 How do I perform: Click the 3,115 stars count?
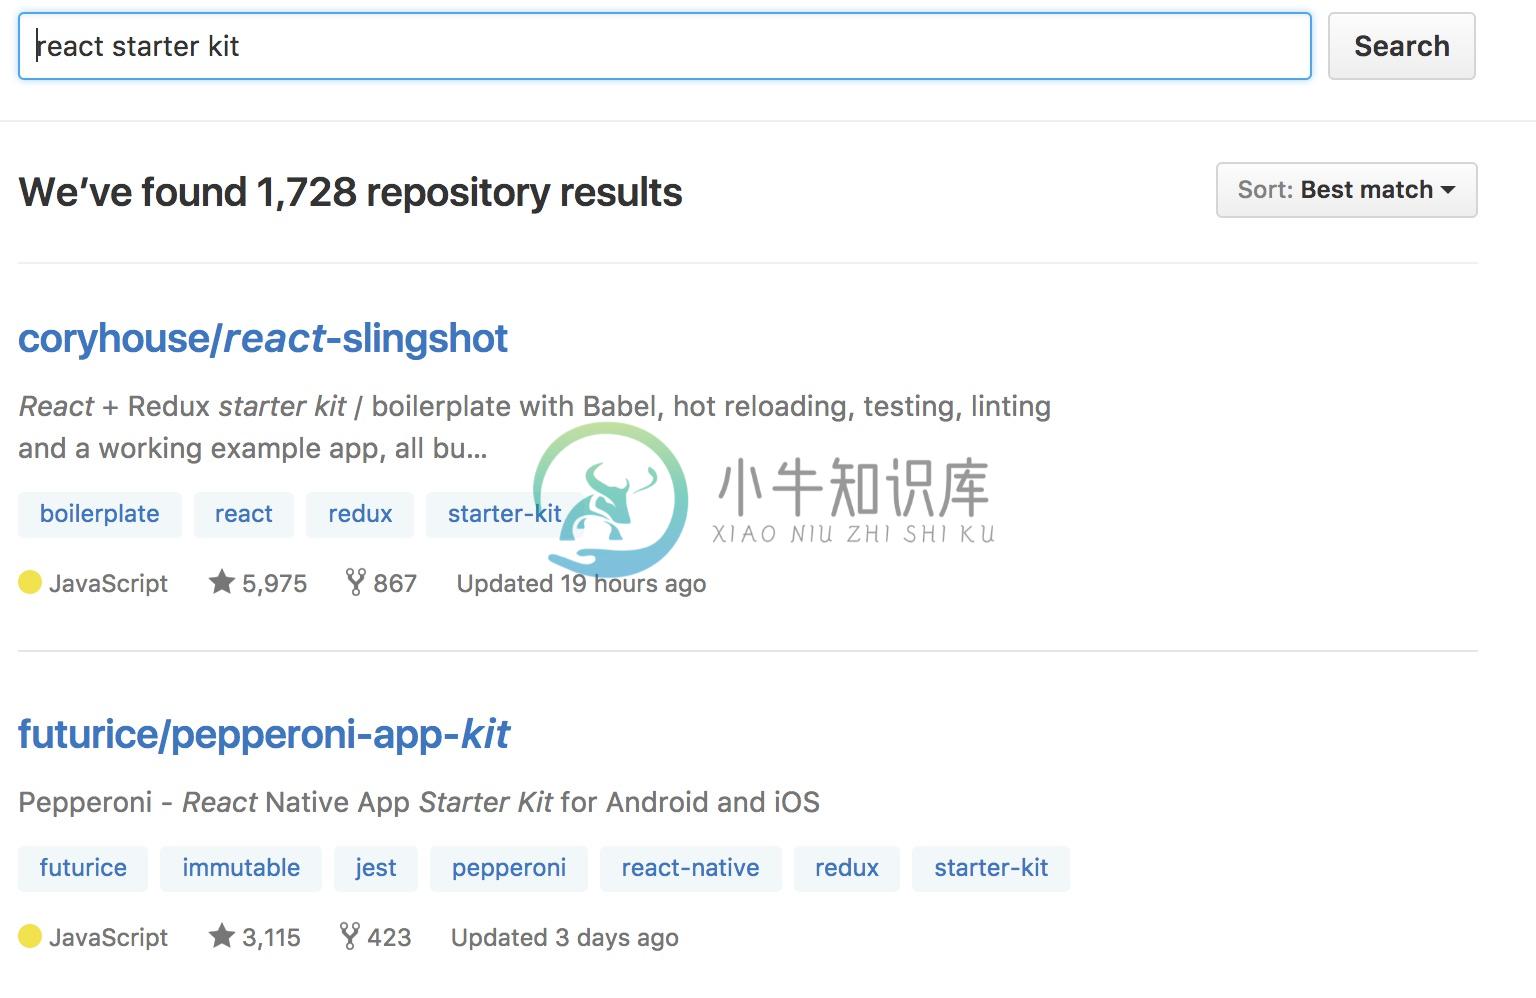[x=271, y=938]
